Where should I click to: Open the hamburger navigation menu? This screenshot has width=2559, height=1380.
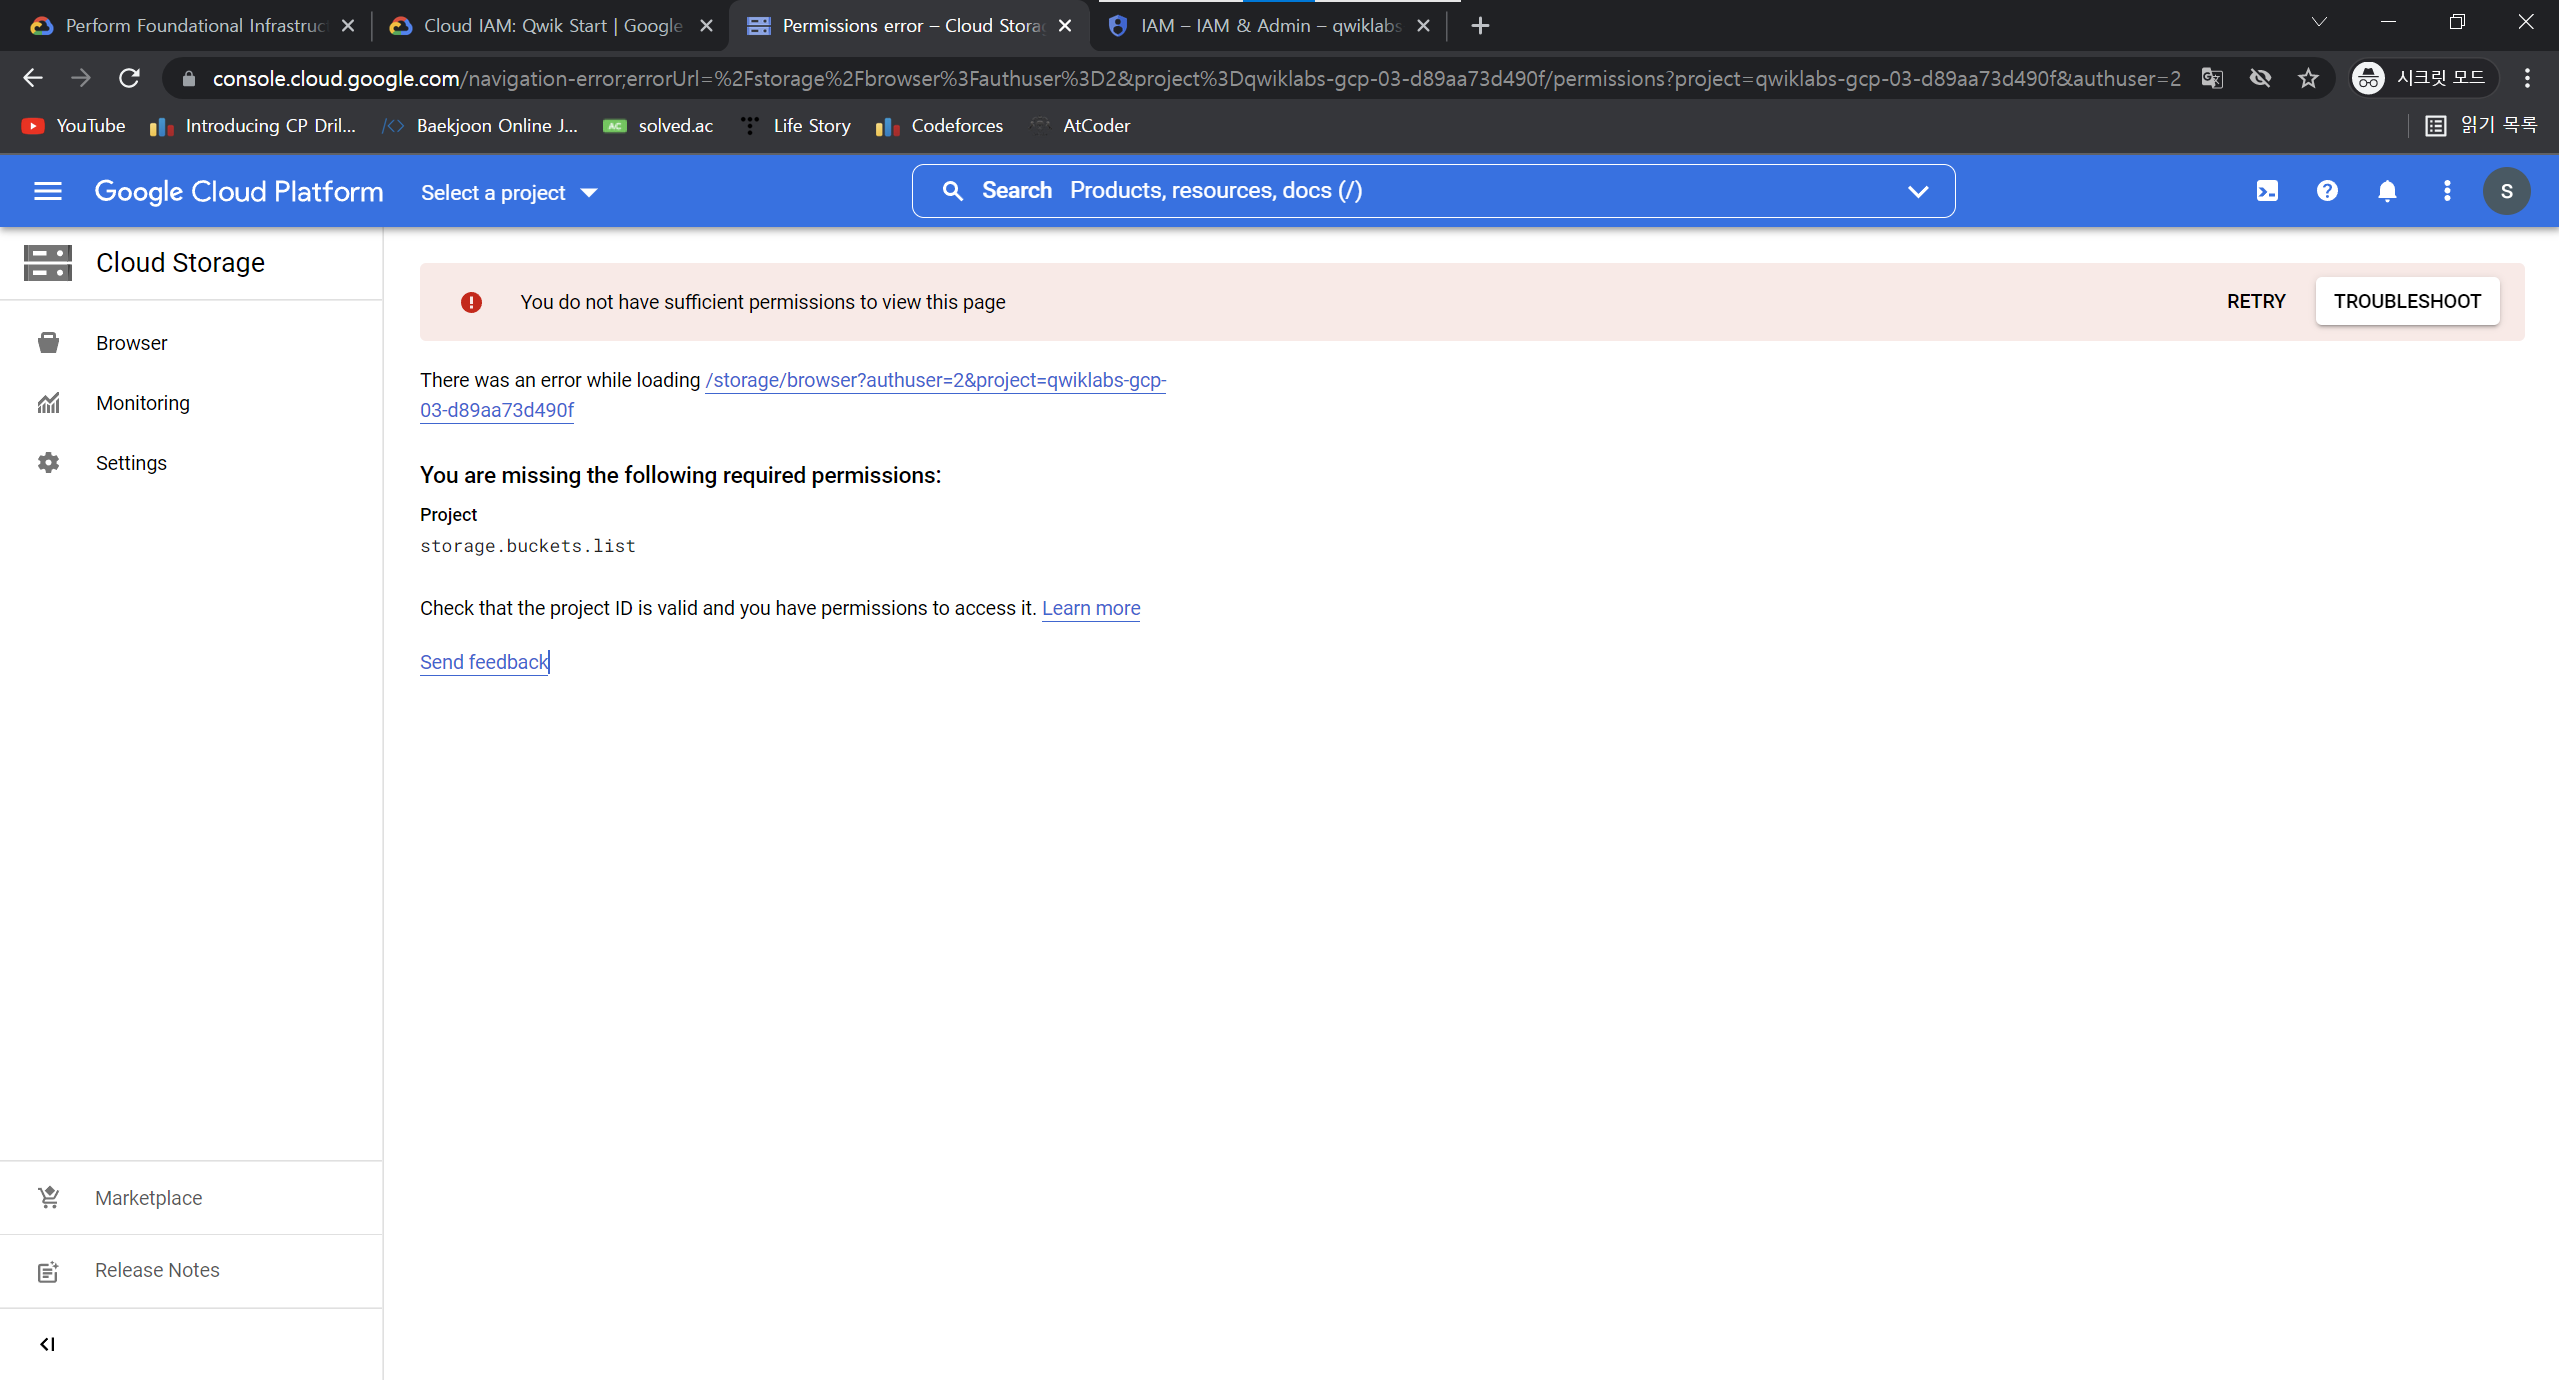(x=48, y=191)
